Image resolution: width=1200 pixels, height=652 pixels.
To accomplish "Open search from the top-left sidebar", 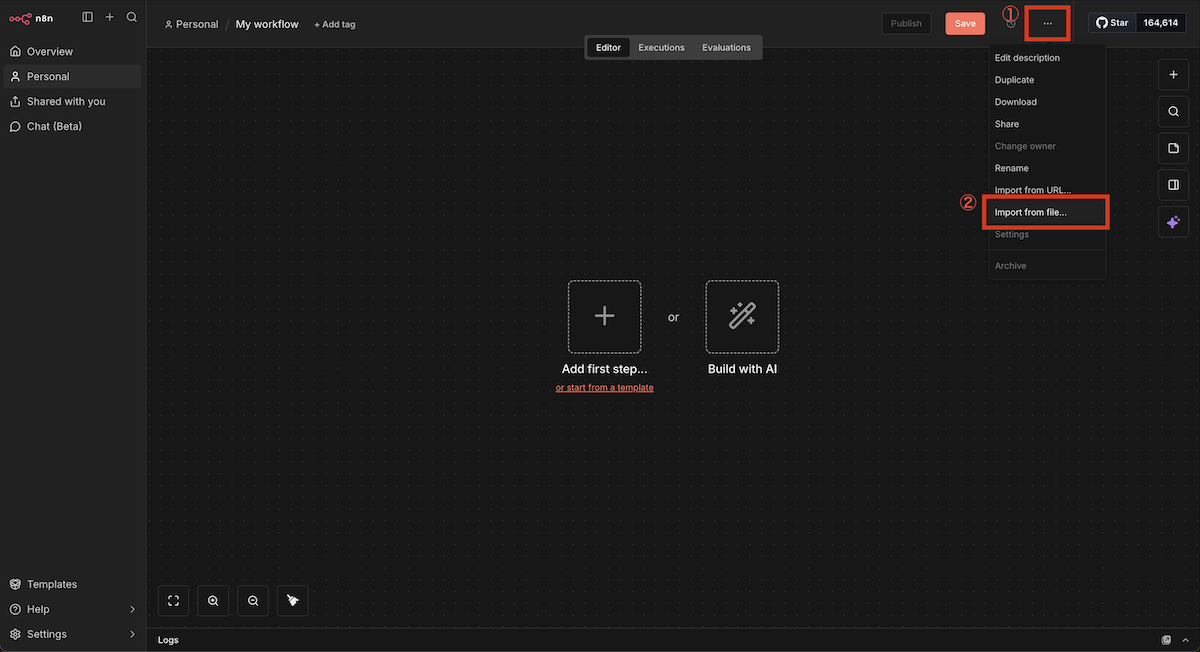I will pyautogui.click(x=131, y=16).
